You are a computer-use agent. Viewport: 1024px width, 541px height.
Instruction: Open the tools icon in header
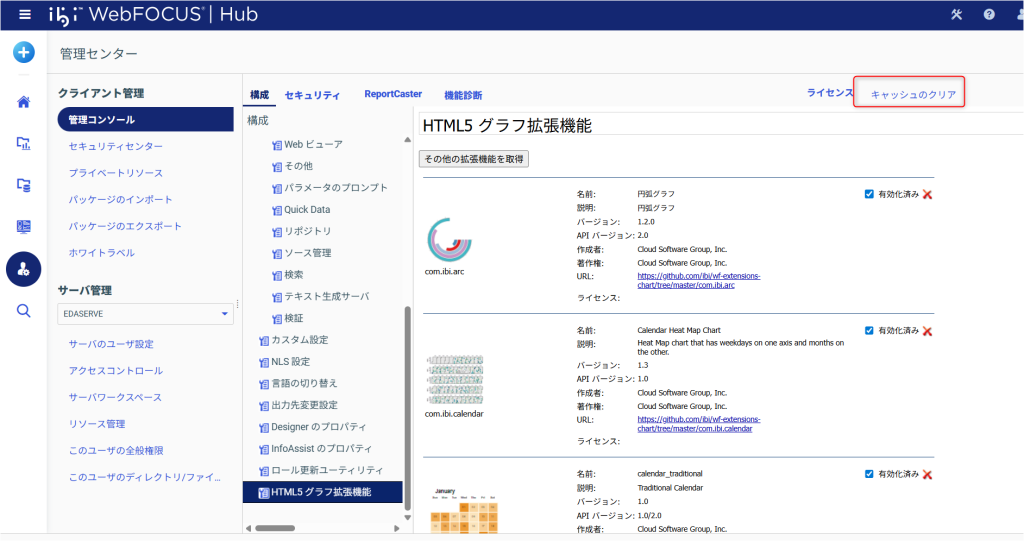point(956,15)
